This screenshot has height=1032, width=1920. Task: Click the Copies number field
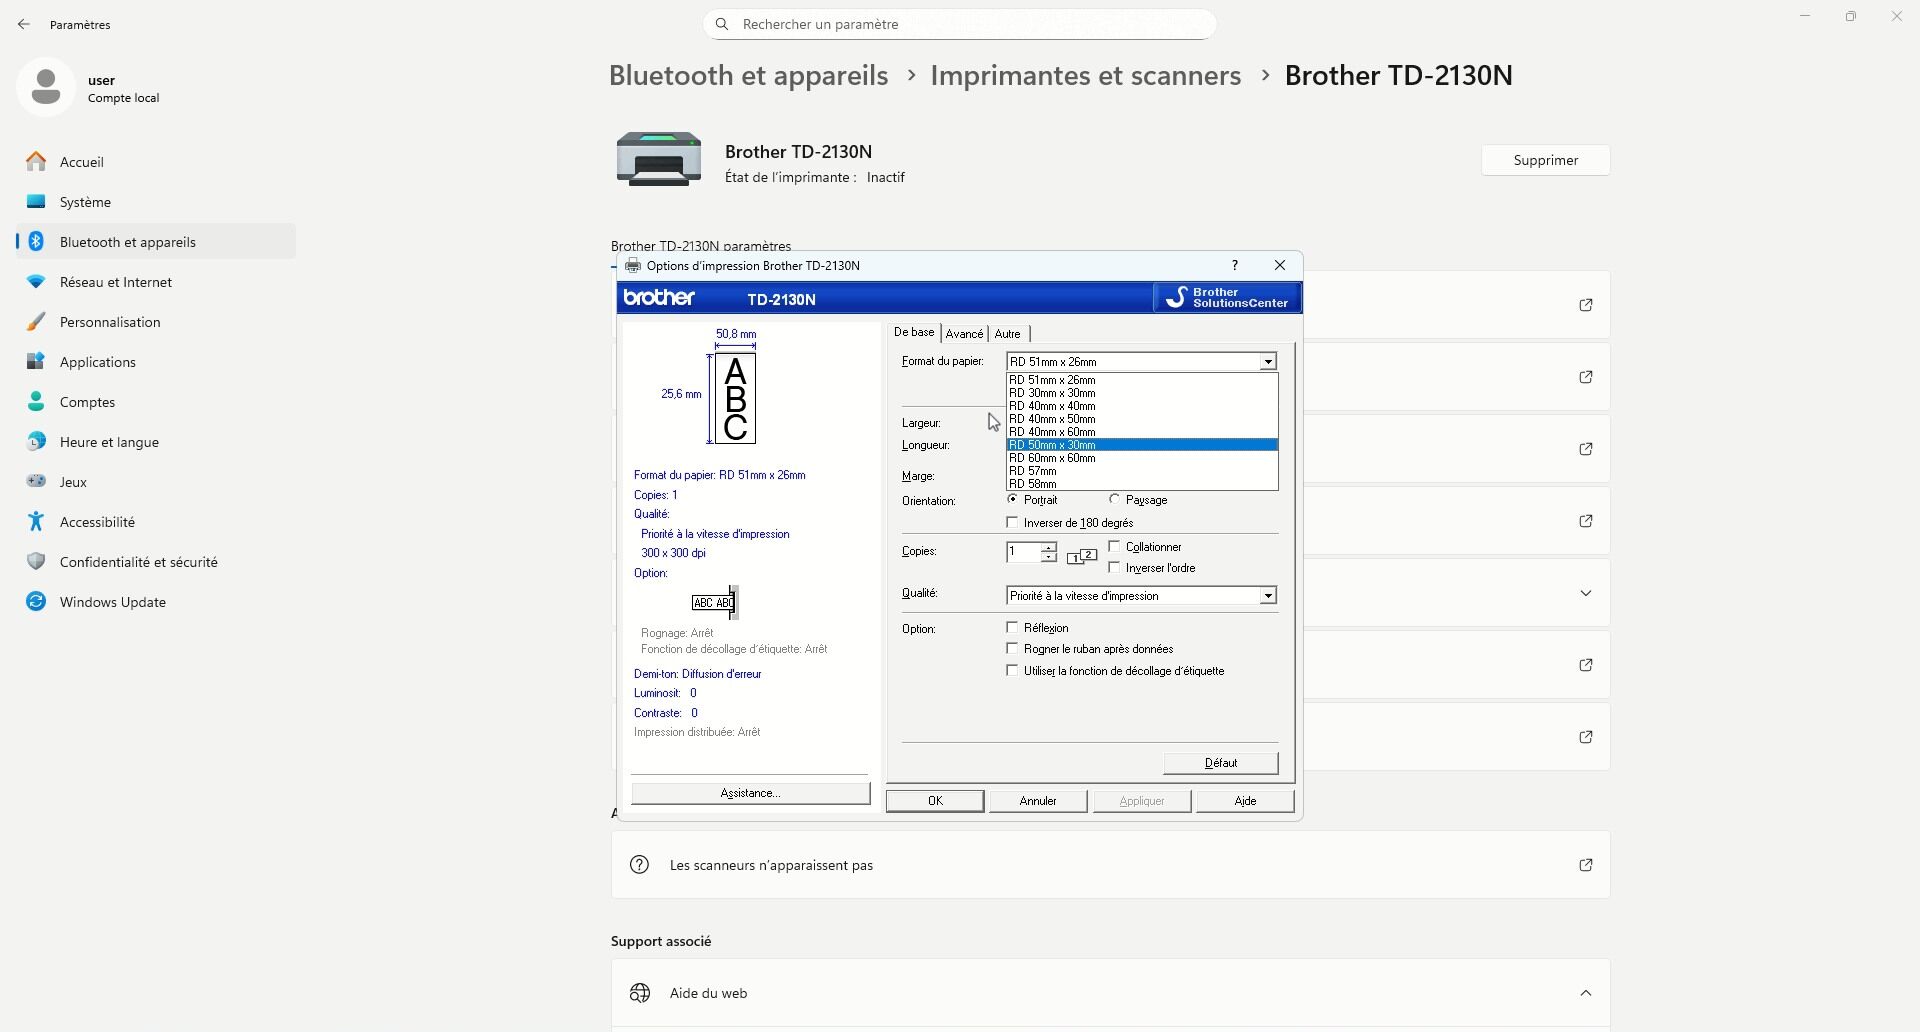click(x=1023, y=552)
